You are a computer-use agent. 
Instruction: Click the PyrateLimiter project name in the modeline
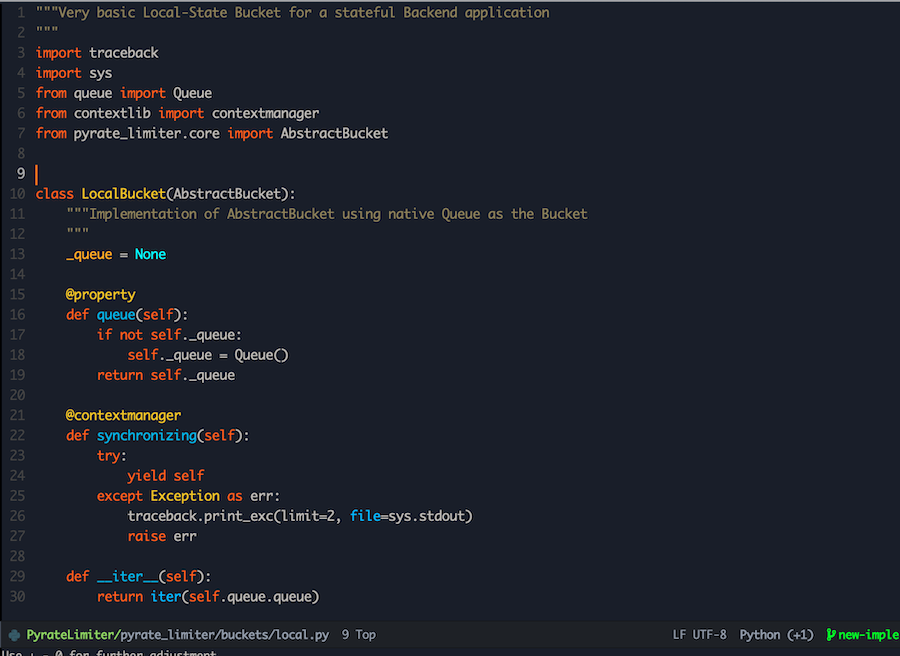[x=71, y=635]
